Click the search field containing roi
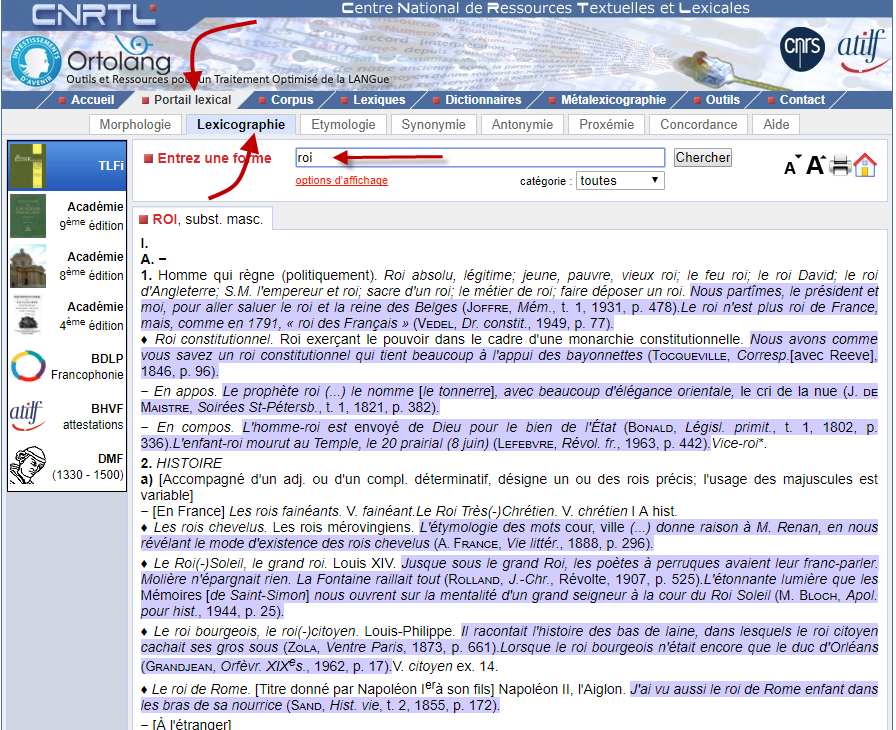This screenshot has height=730, width=896. tap(480, 158)
